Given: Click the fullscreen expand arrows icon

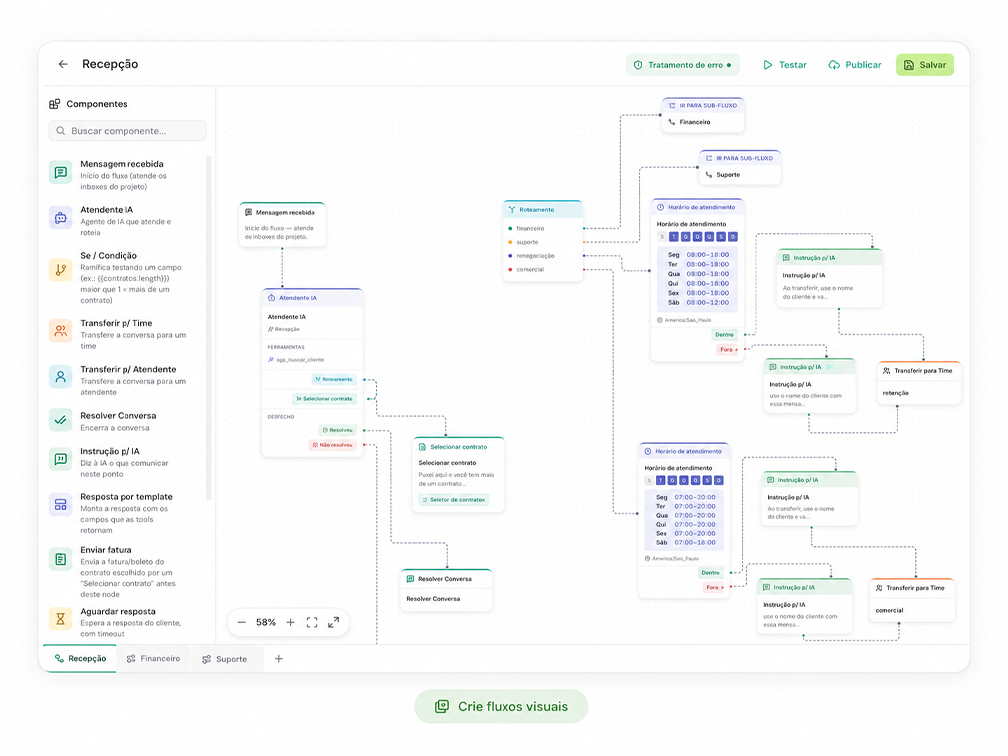Looking at the screenshot, I should click(334, 622).
